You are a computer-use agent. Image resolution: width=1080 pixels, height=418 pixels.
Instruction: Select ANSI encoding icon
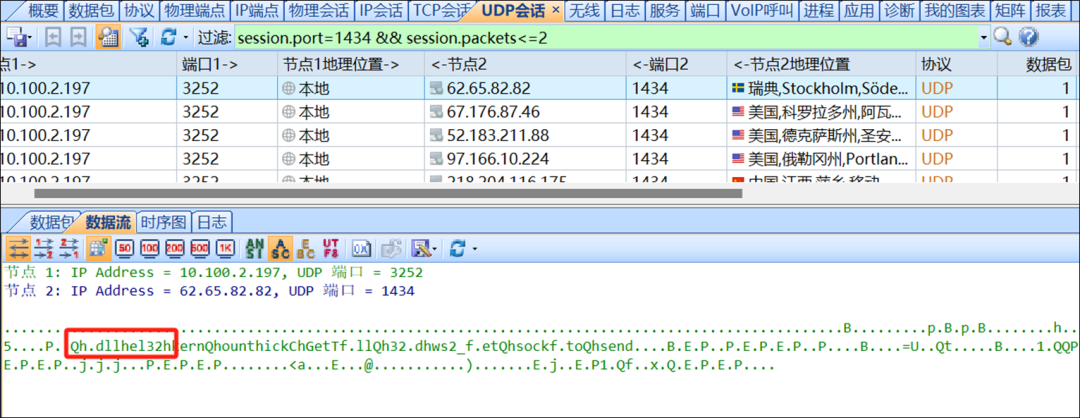coord(254,247)
